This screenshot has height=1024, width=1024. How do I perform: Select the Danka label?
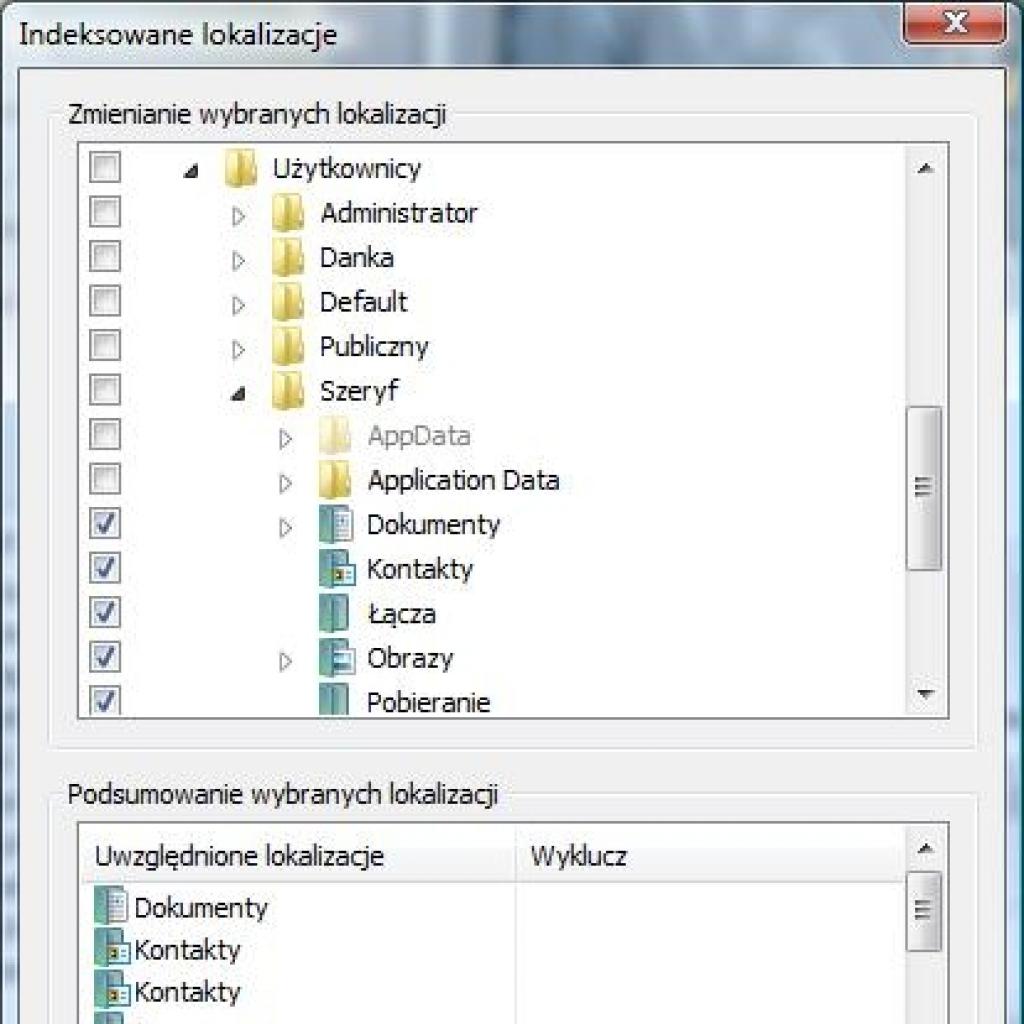coord(357,257)
